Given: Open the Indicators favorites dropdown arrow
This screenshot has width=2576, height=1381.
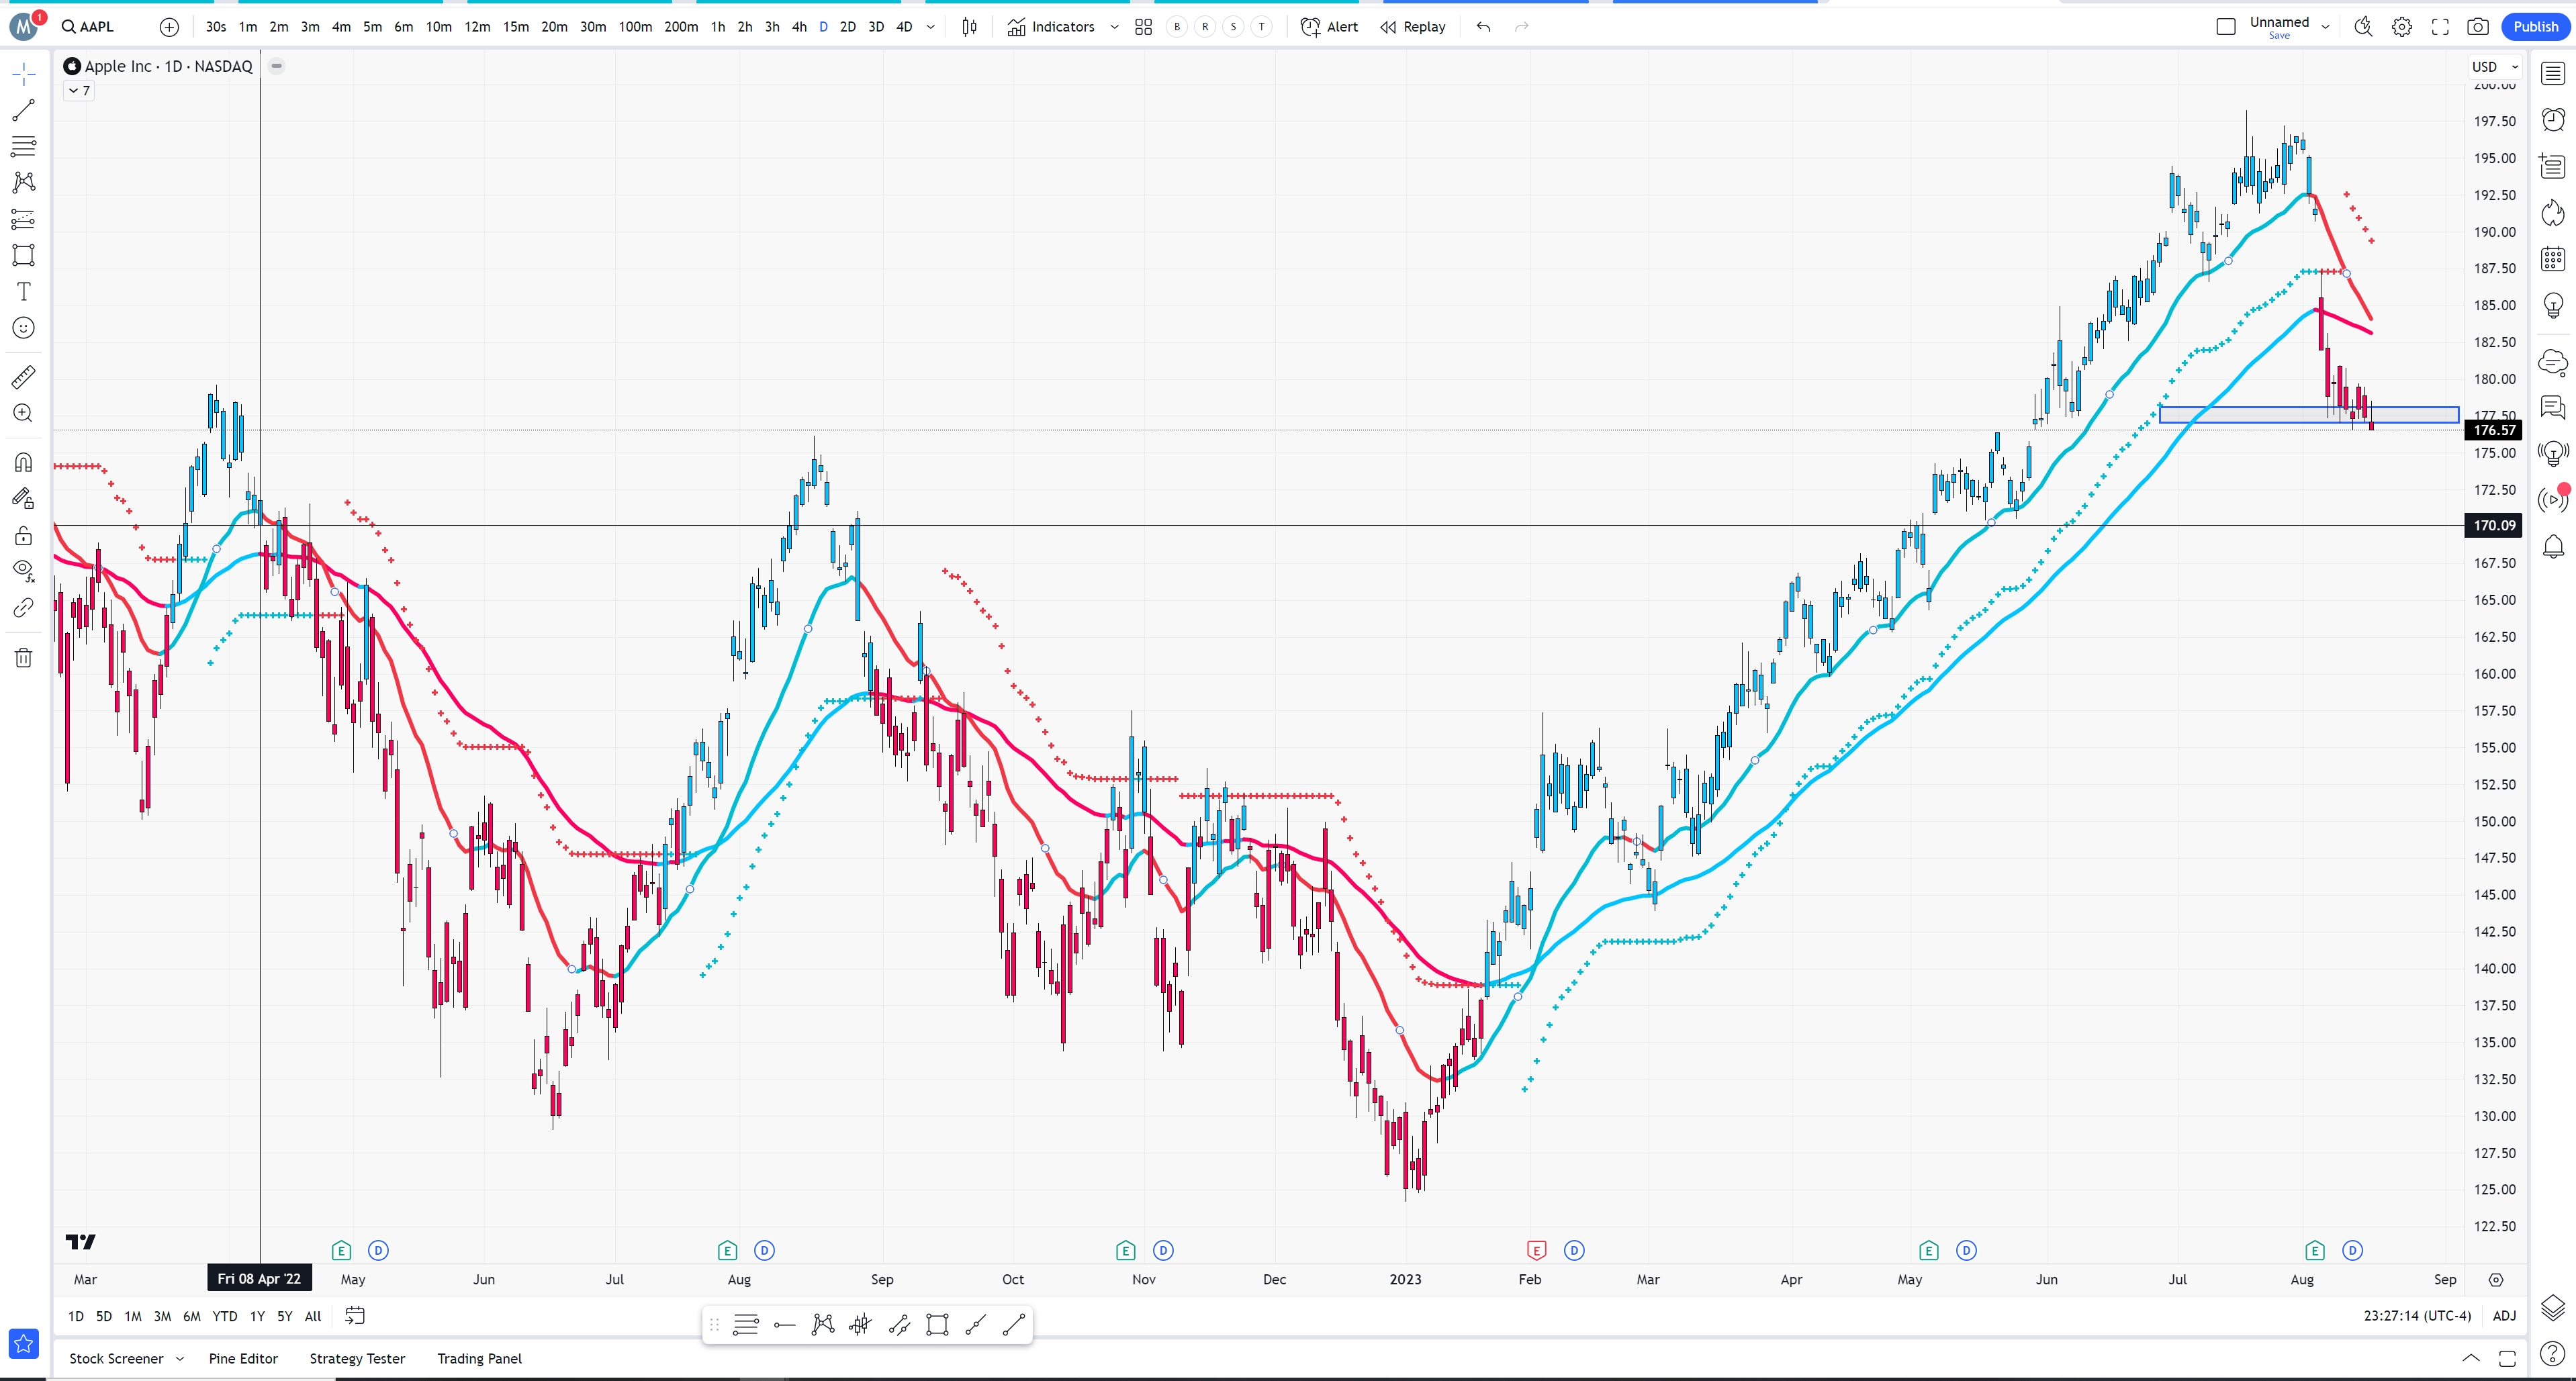Looking at the screenshot, I should (x=1114, y=27).
